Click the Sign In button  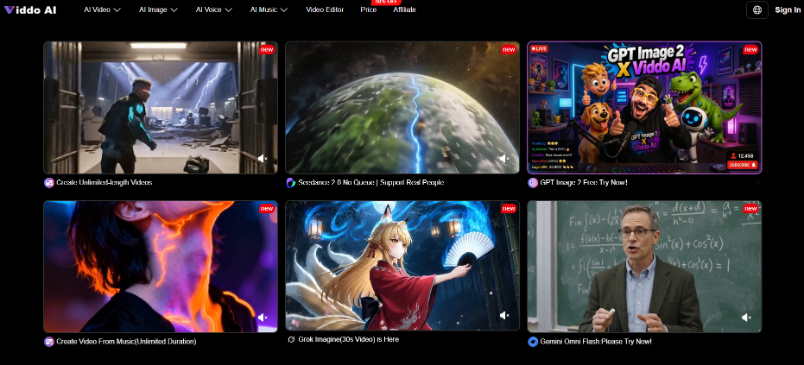coord(787,10)
